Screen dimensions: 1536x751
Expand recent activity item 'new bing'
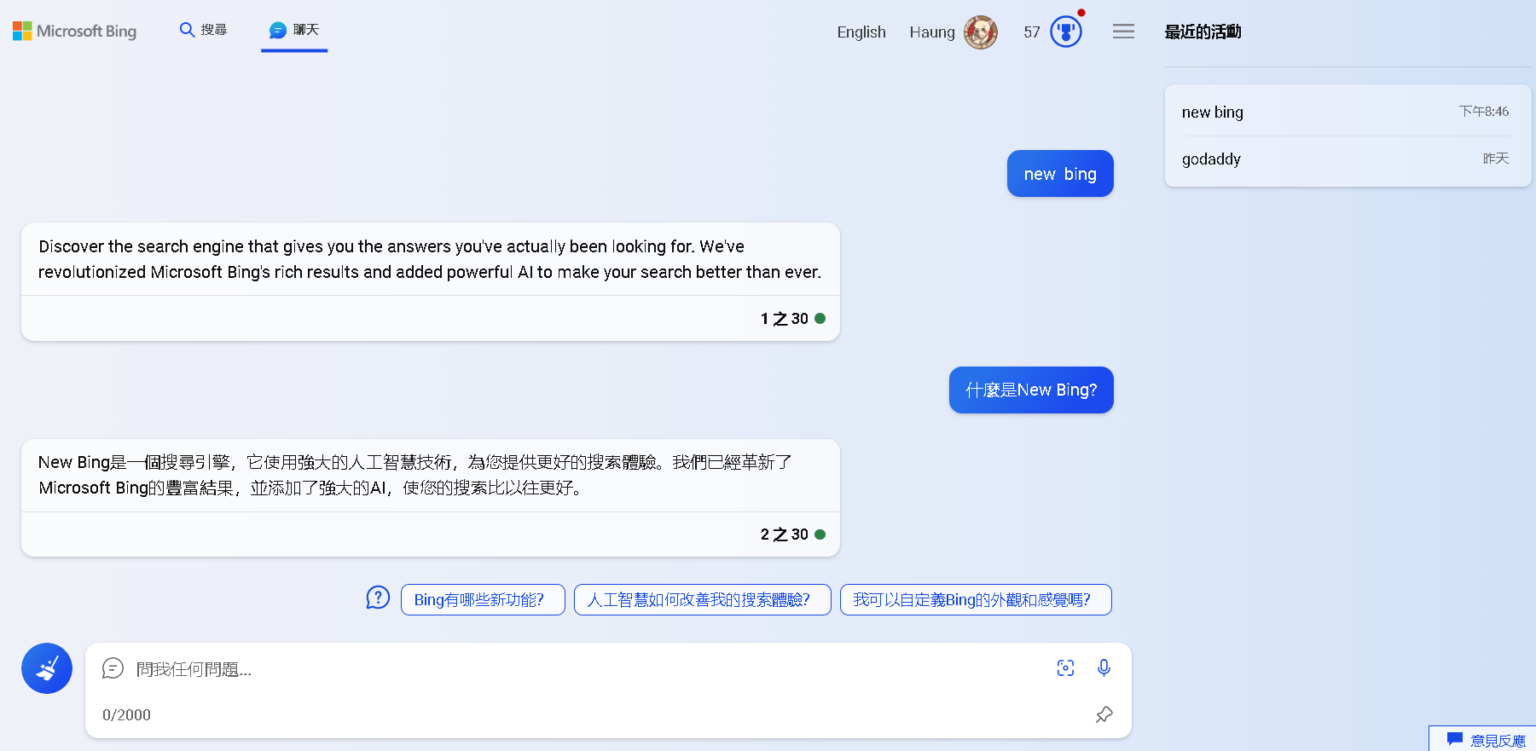(x=1212, y=111)
